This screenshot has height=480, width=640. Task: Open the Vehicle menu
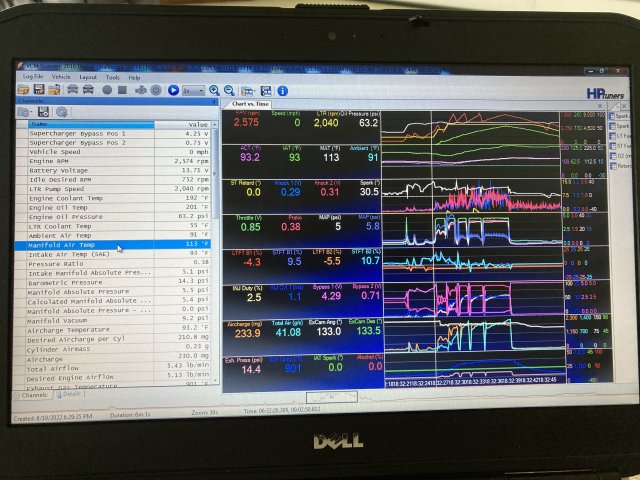point(61,77)
